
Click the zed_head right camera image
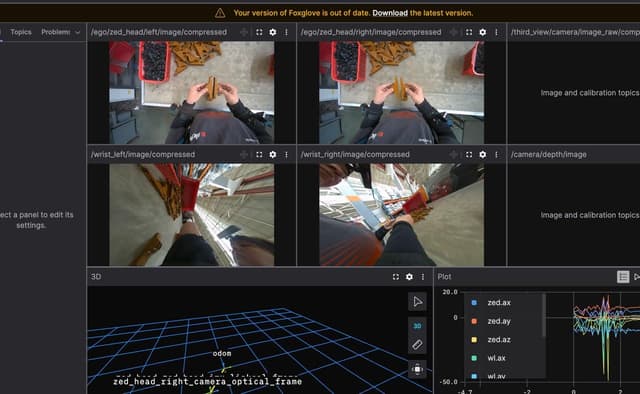coord(401,92)
